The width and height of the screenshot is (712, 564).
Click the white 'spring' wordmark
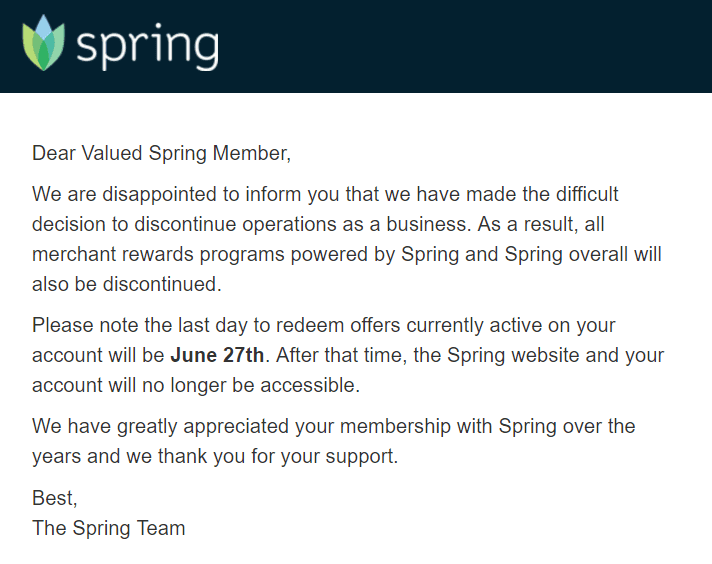pos(148,48)
